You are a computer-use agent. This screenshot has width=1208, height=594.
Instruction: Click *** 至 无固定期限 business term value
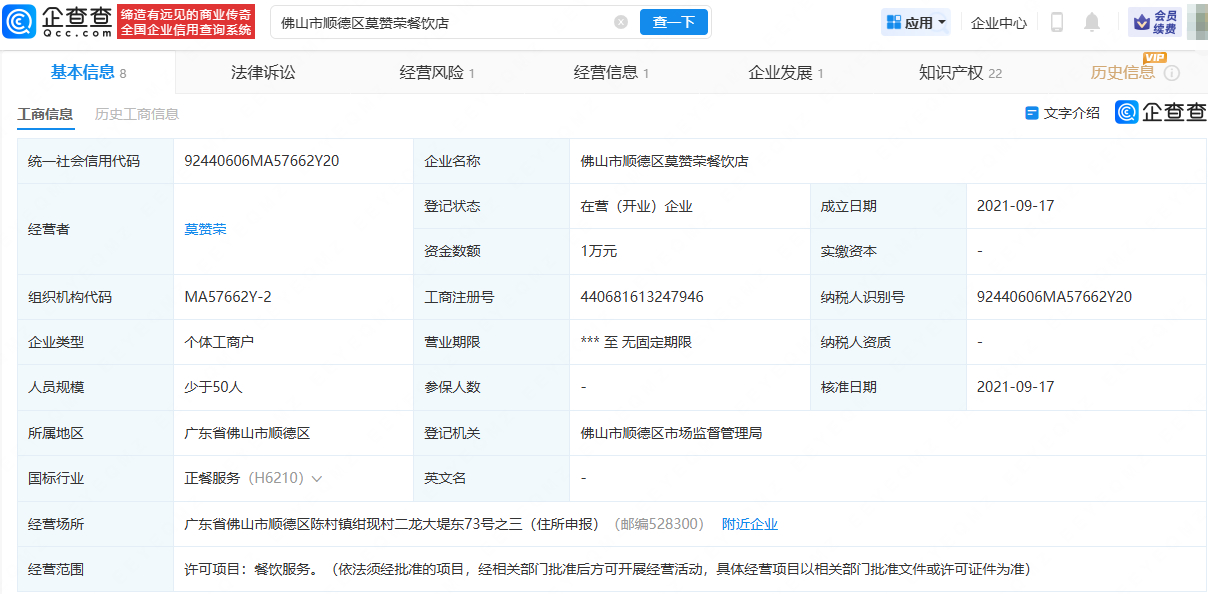(636, 342)
